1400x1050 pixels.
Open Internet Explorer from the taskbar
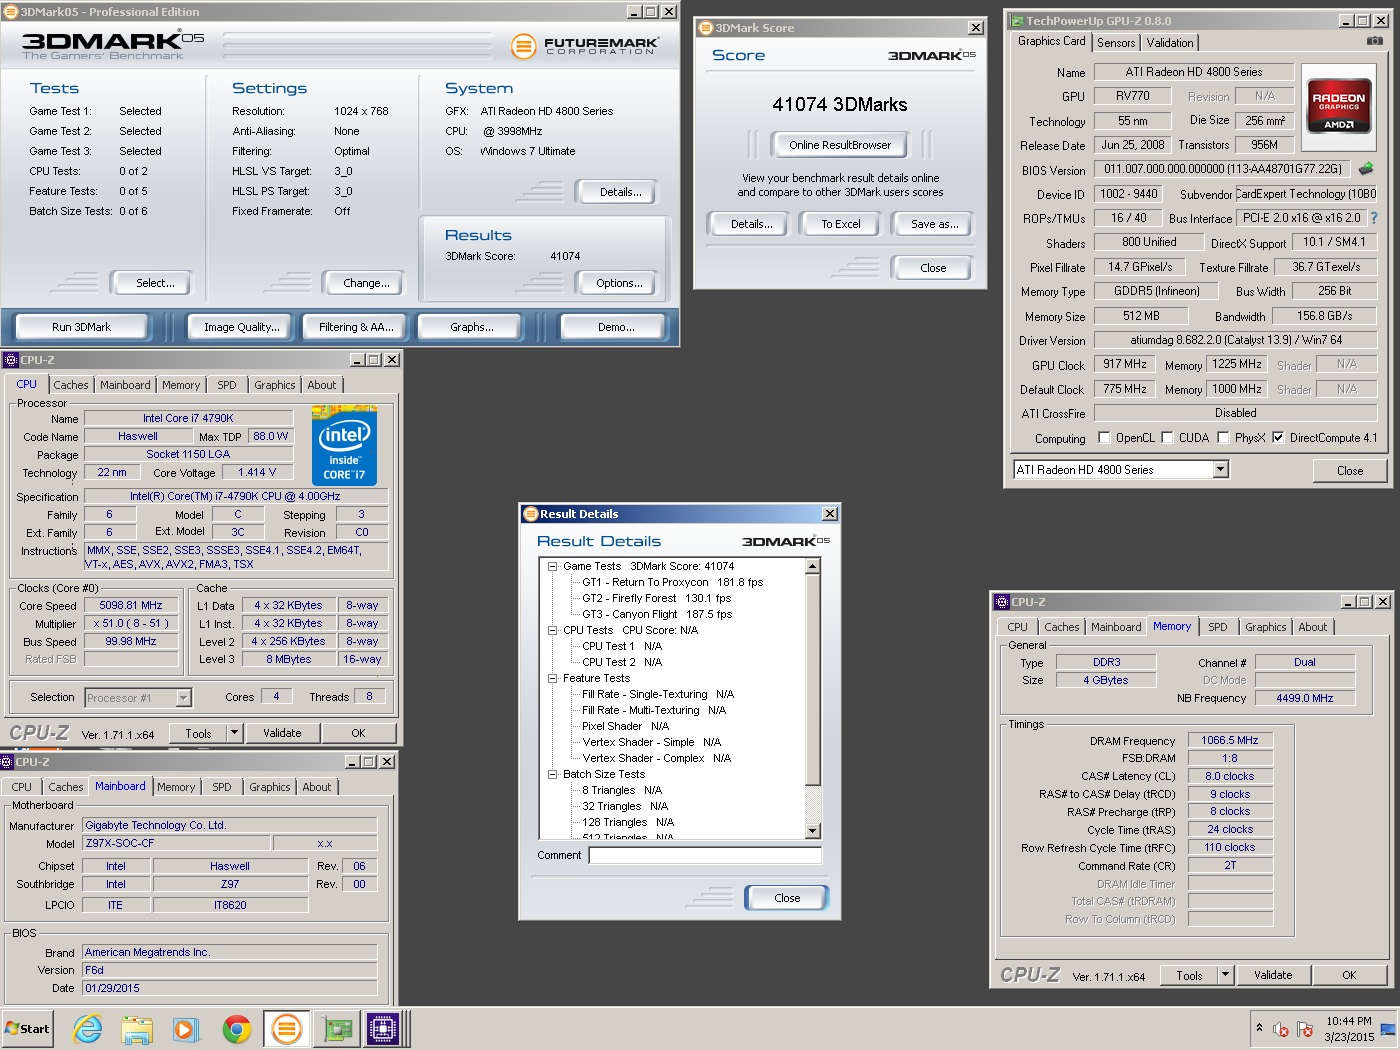pos(88,1028)
